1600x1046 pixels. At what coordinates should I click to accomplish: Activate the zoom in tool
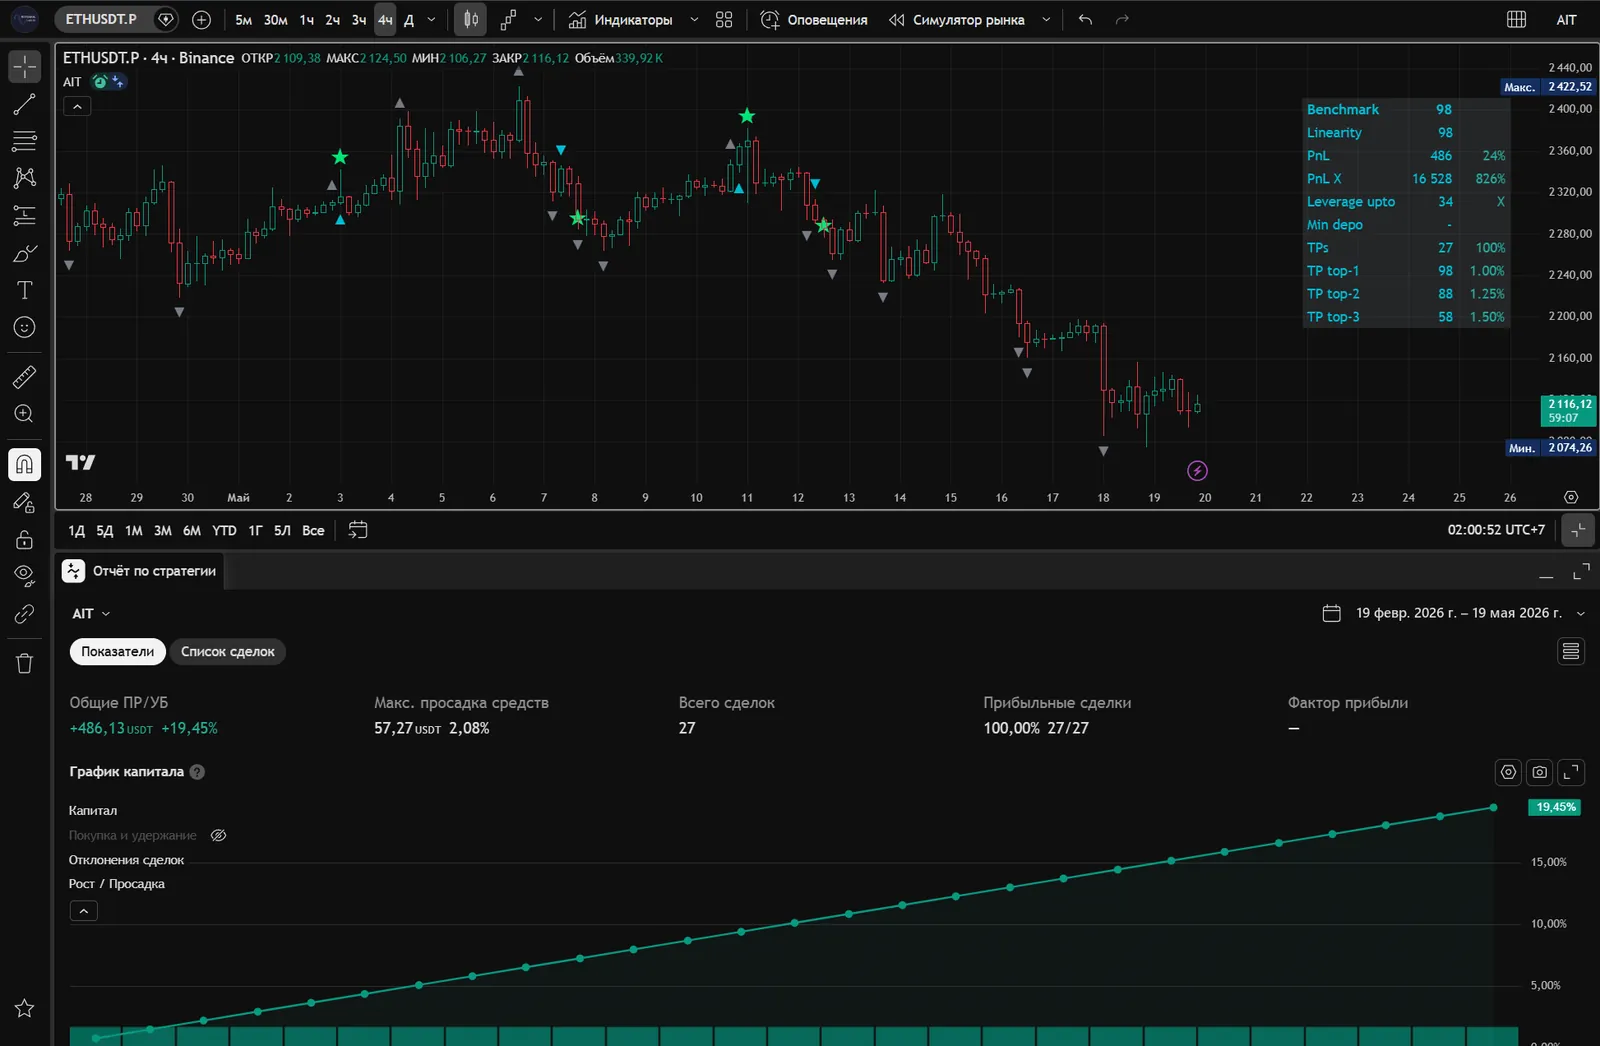pyautogui.click(x=24, y=414)
